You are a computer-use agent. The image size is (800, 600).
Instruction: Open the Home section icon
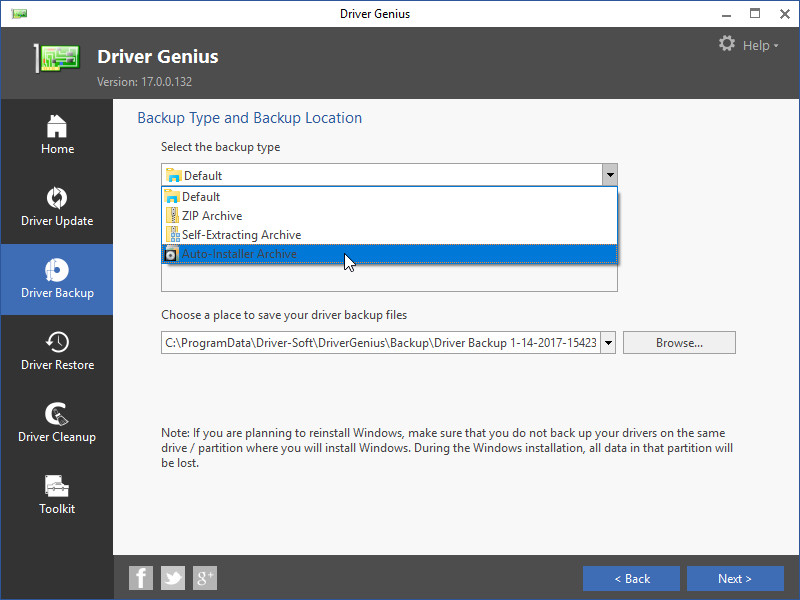(57, 126)
